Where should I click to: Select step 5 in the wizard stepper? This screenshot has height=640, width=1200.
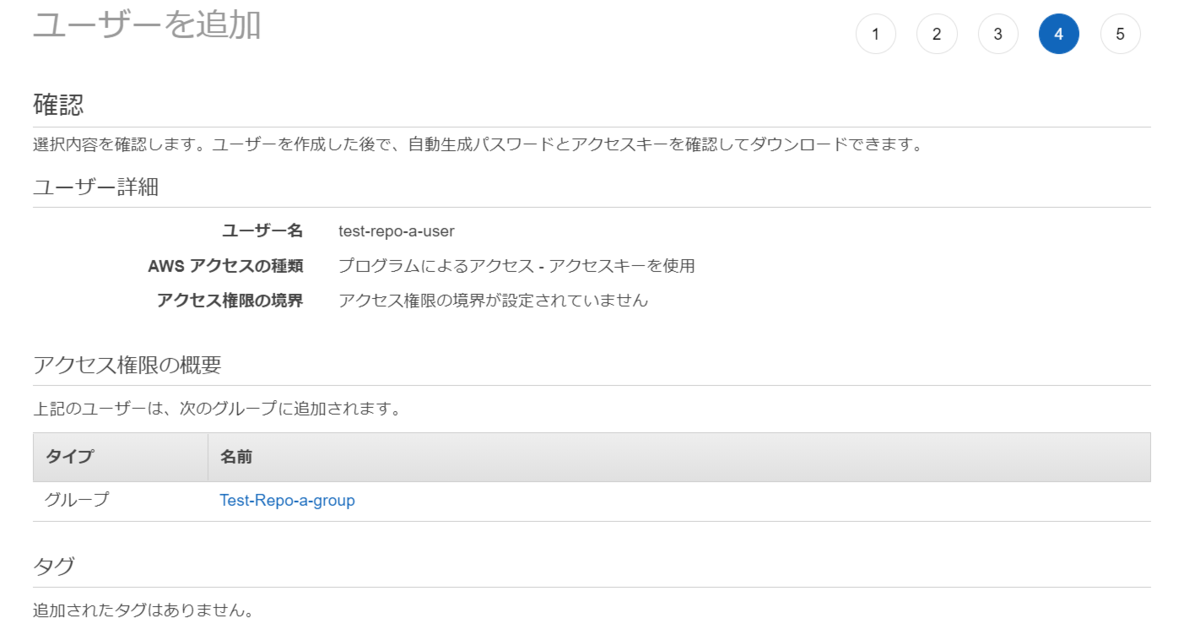1120,33
